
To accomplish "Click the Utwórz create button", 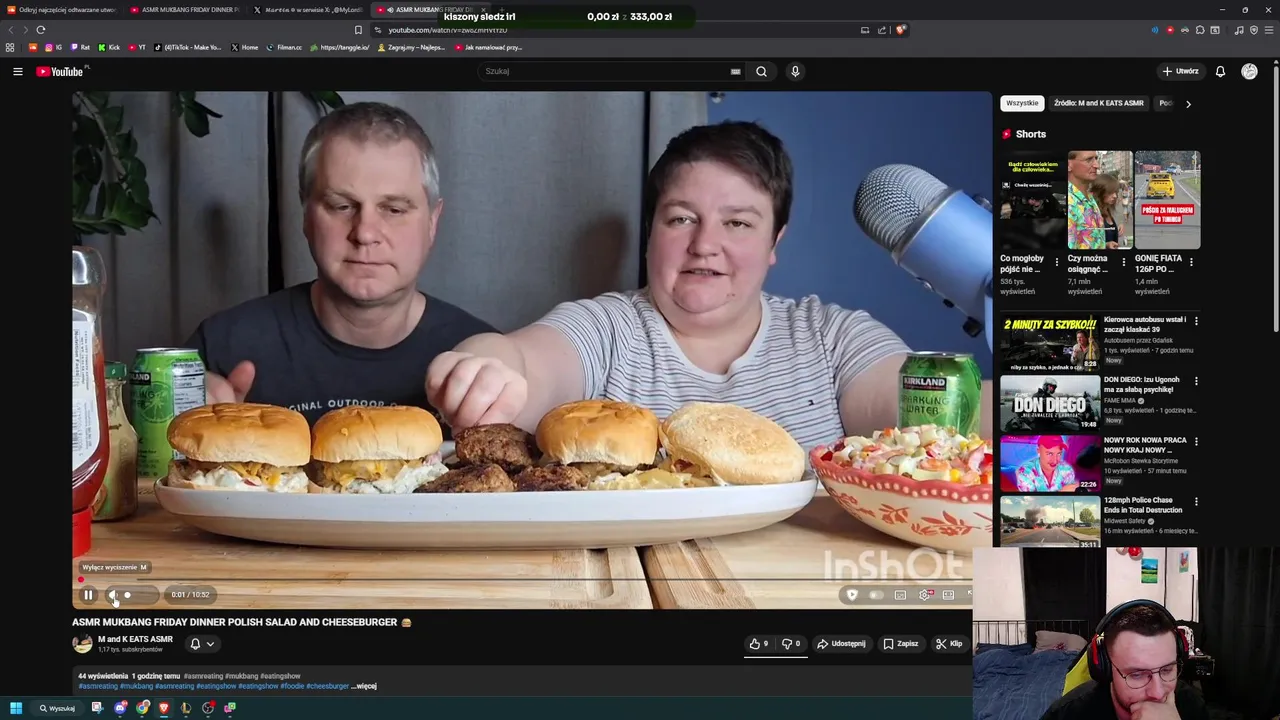I will point(1180,71).
